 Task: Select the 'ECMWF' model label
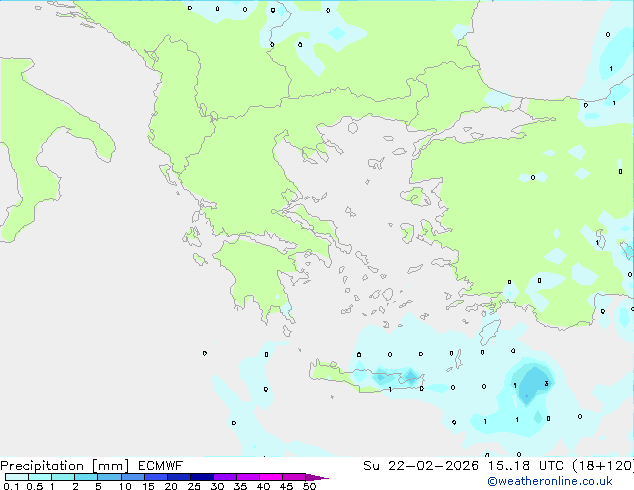[161, 466]
